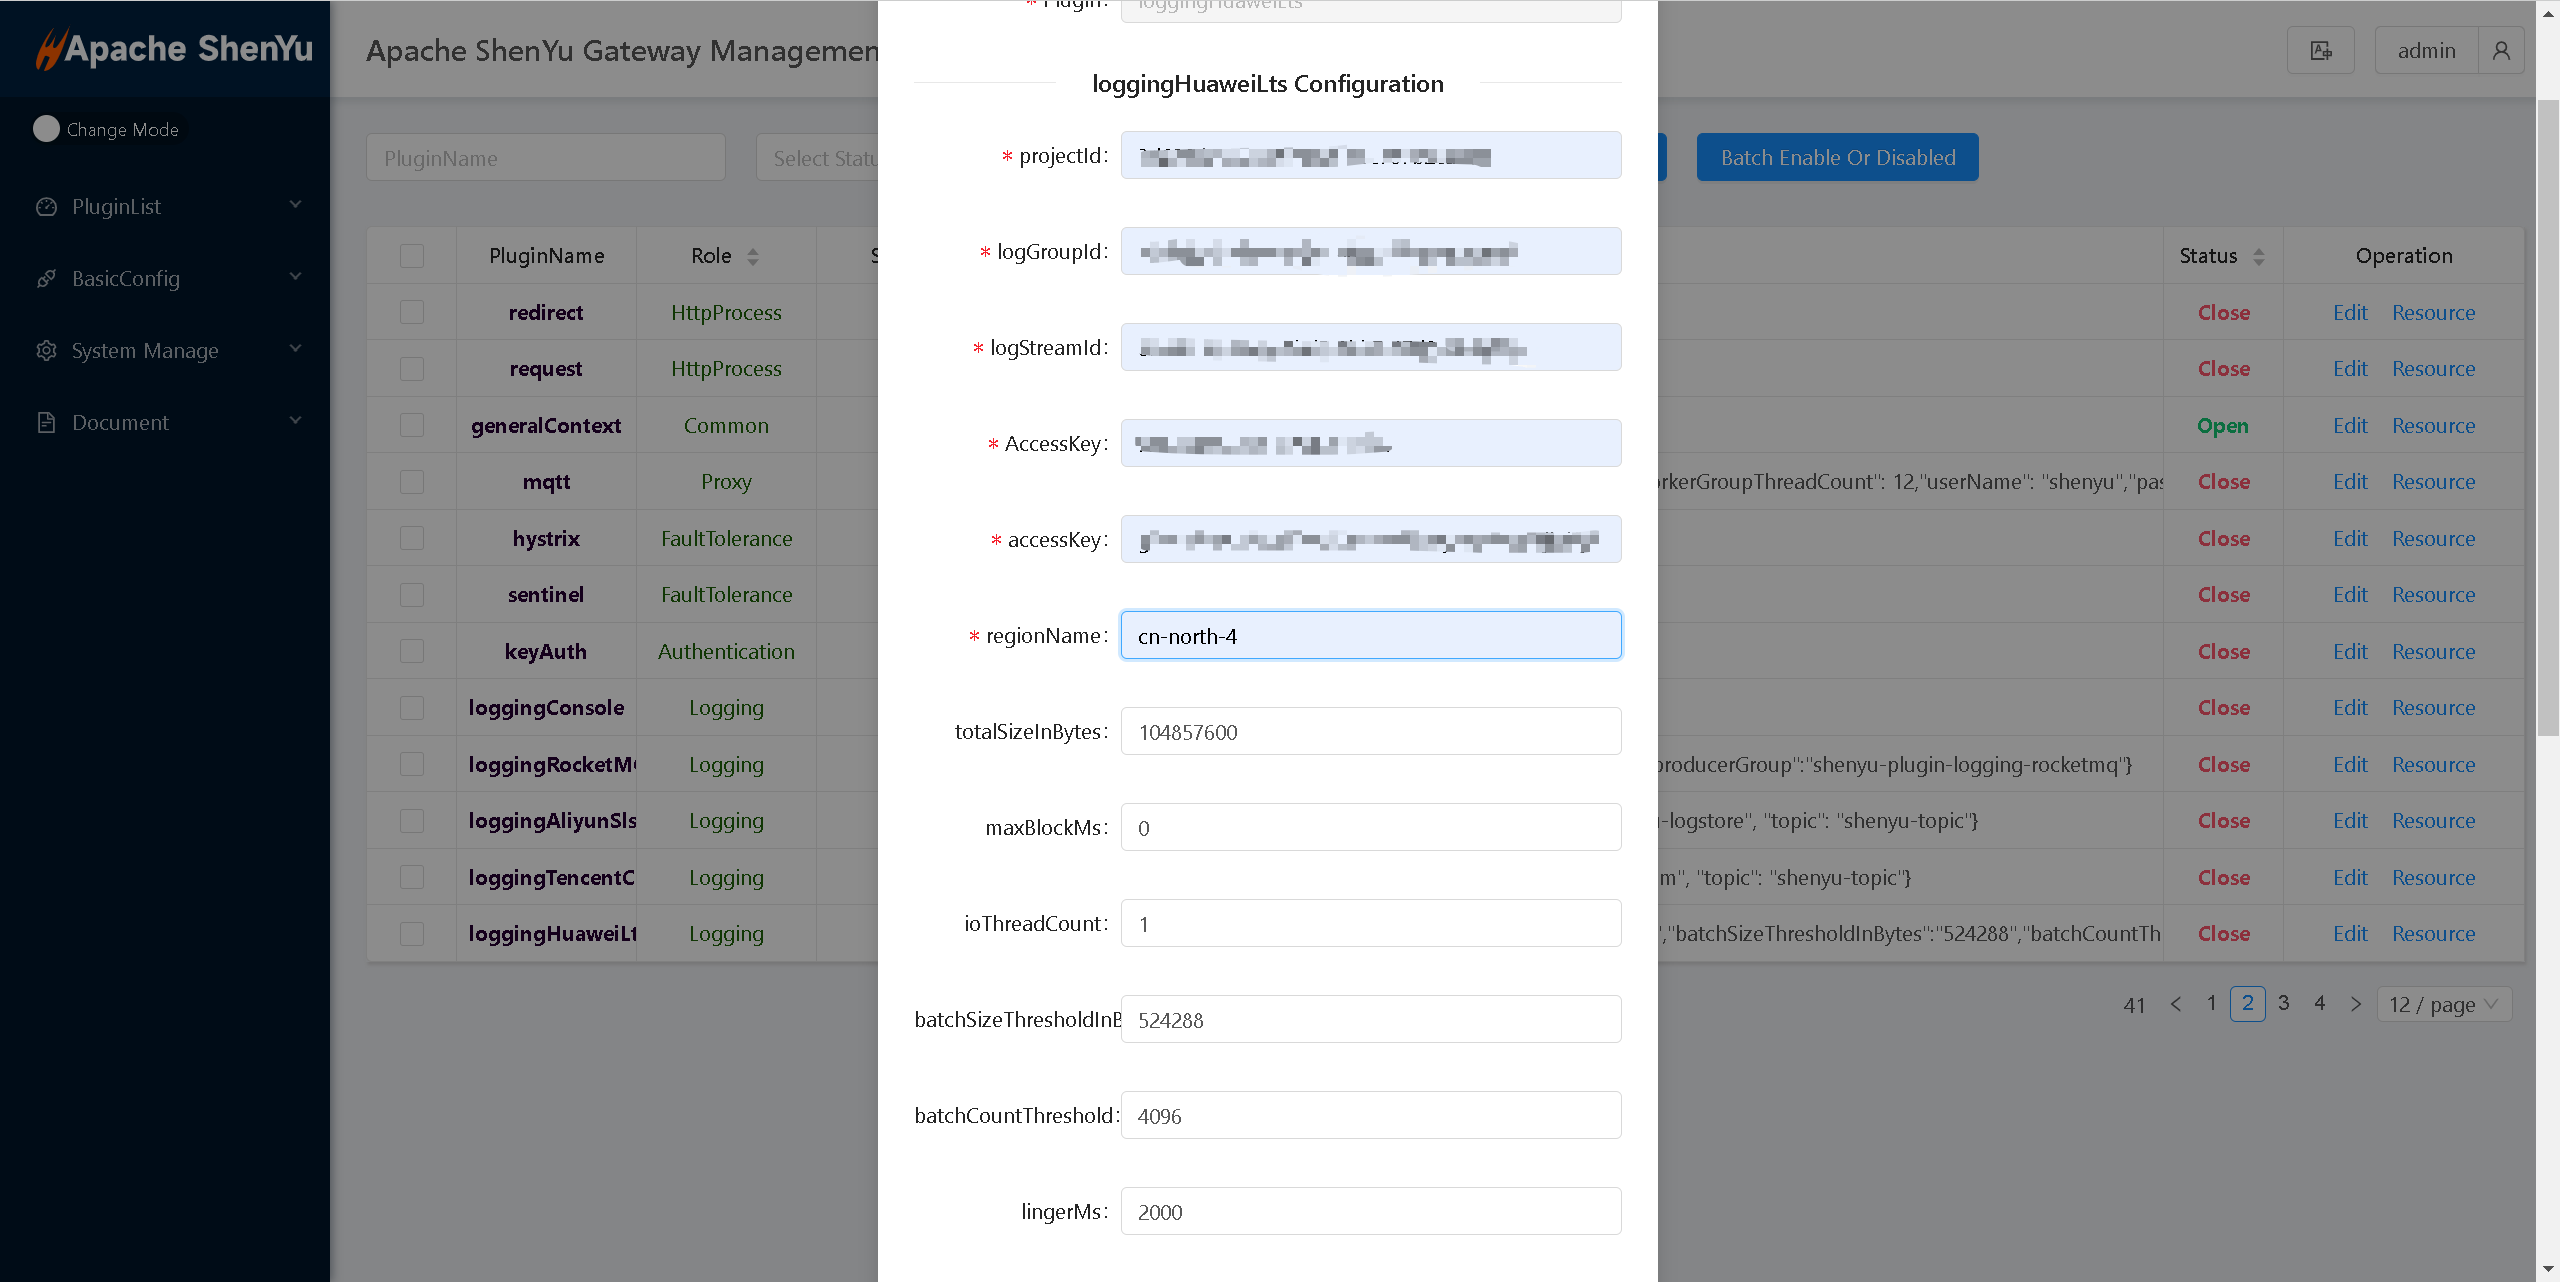
Task: Click the System Manage gear icon
Action: tap(46, 351)
